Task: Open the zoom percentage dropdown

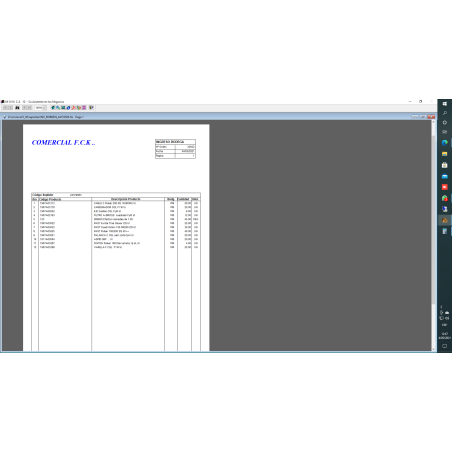Action: click(x=44, y=108)
